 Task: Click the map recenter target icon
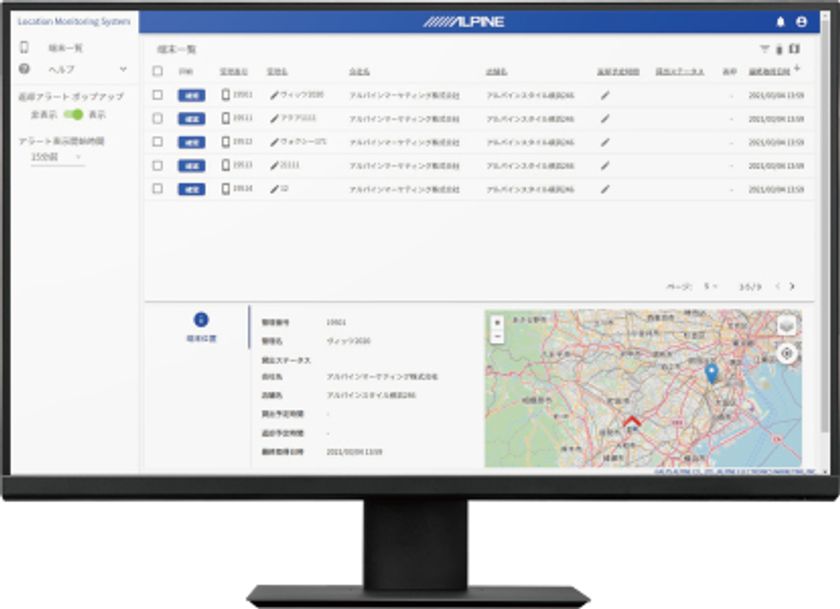(x=786, y=354)
